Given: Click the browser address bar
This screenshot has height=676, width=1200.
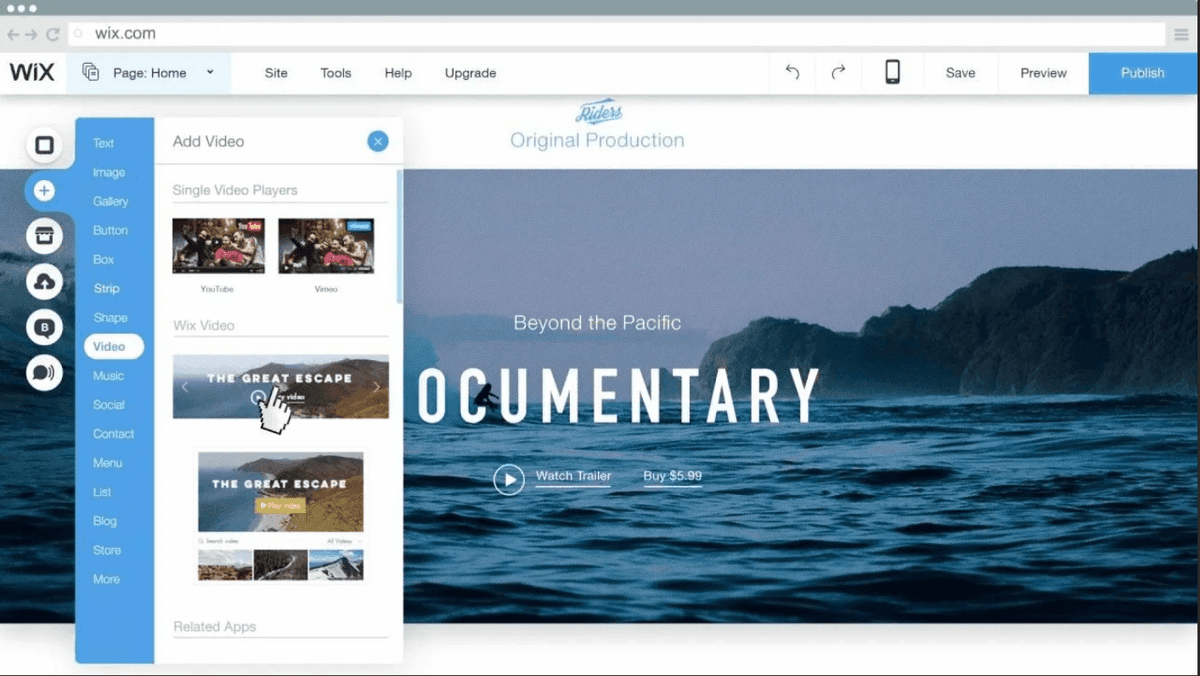Looking at the screenshot, I should pos(620,34).
